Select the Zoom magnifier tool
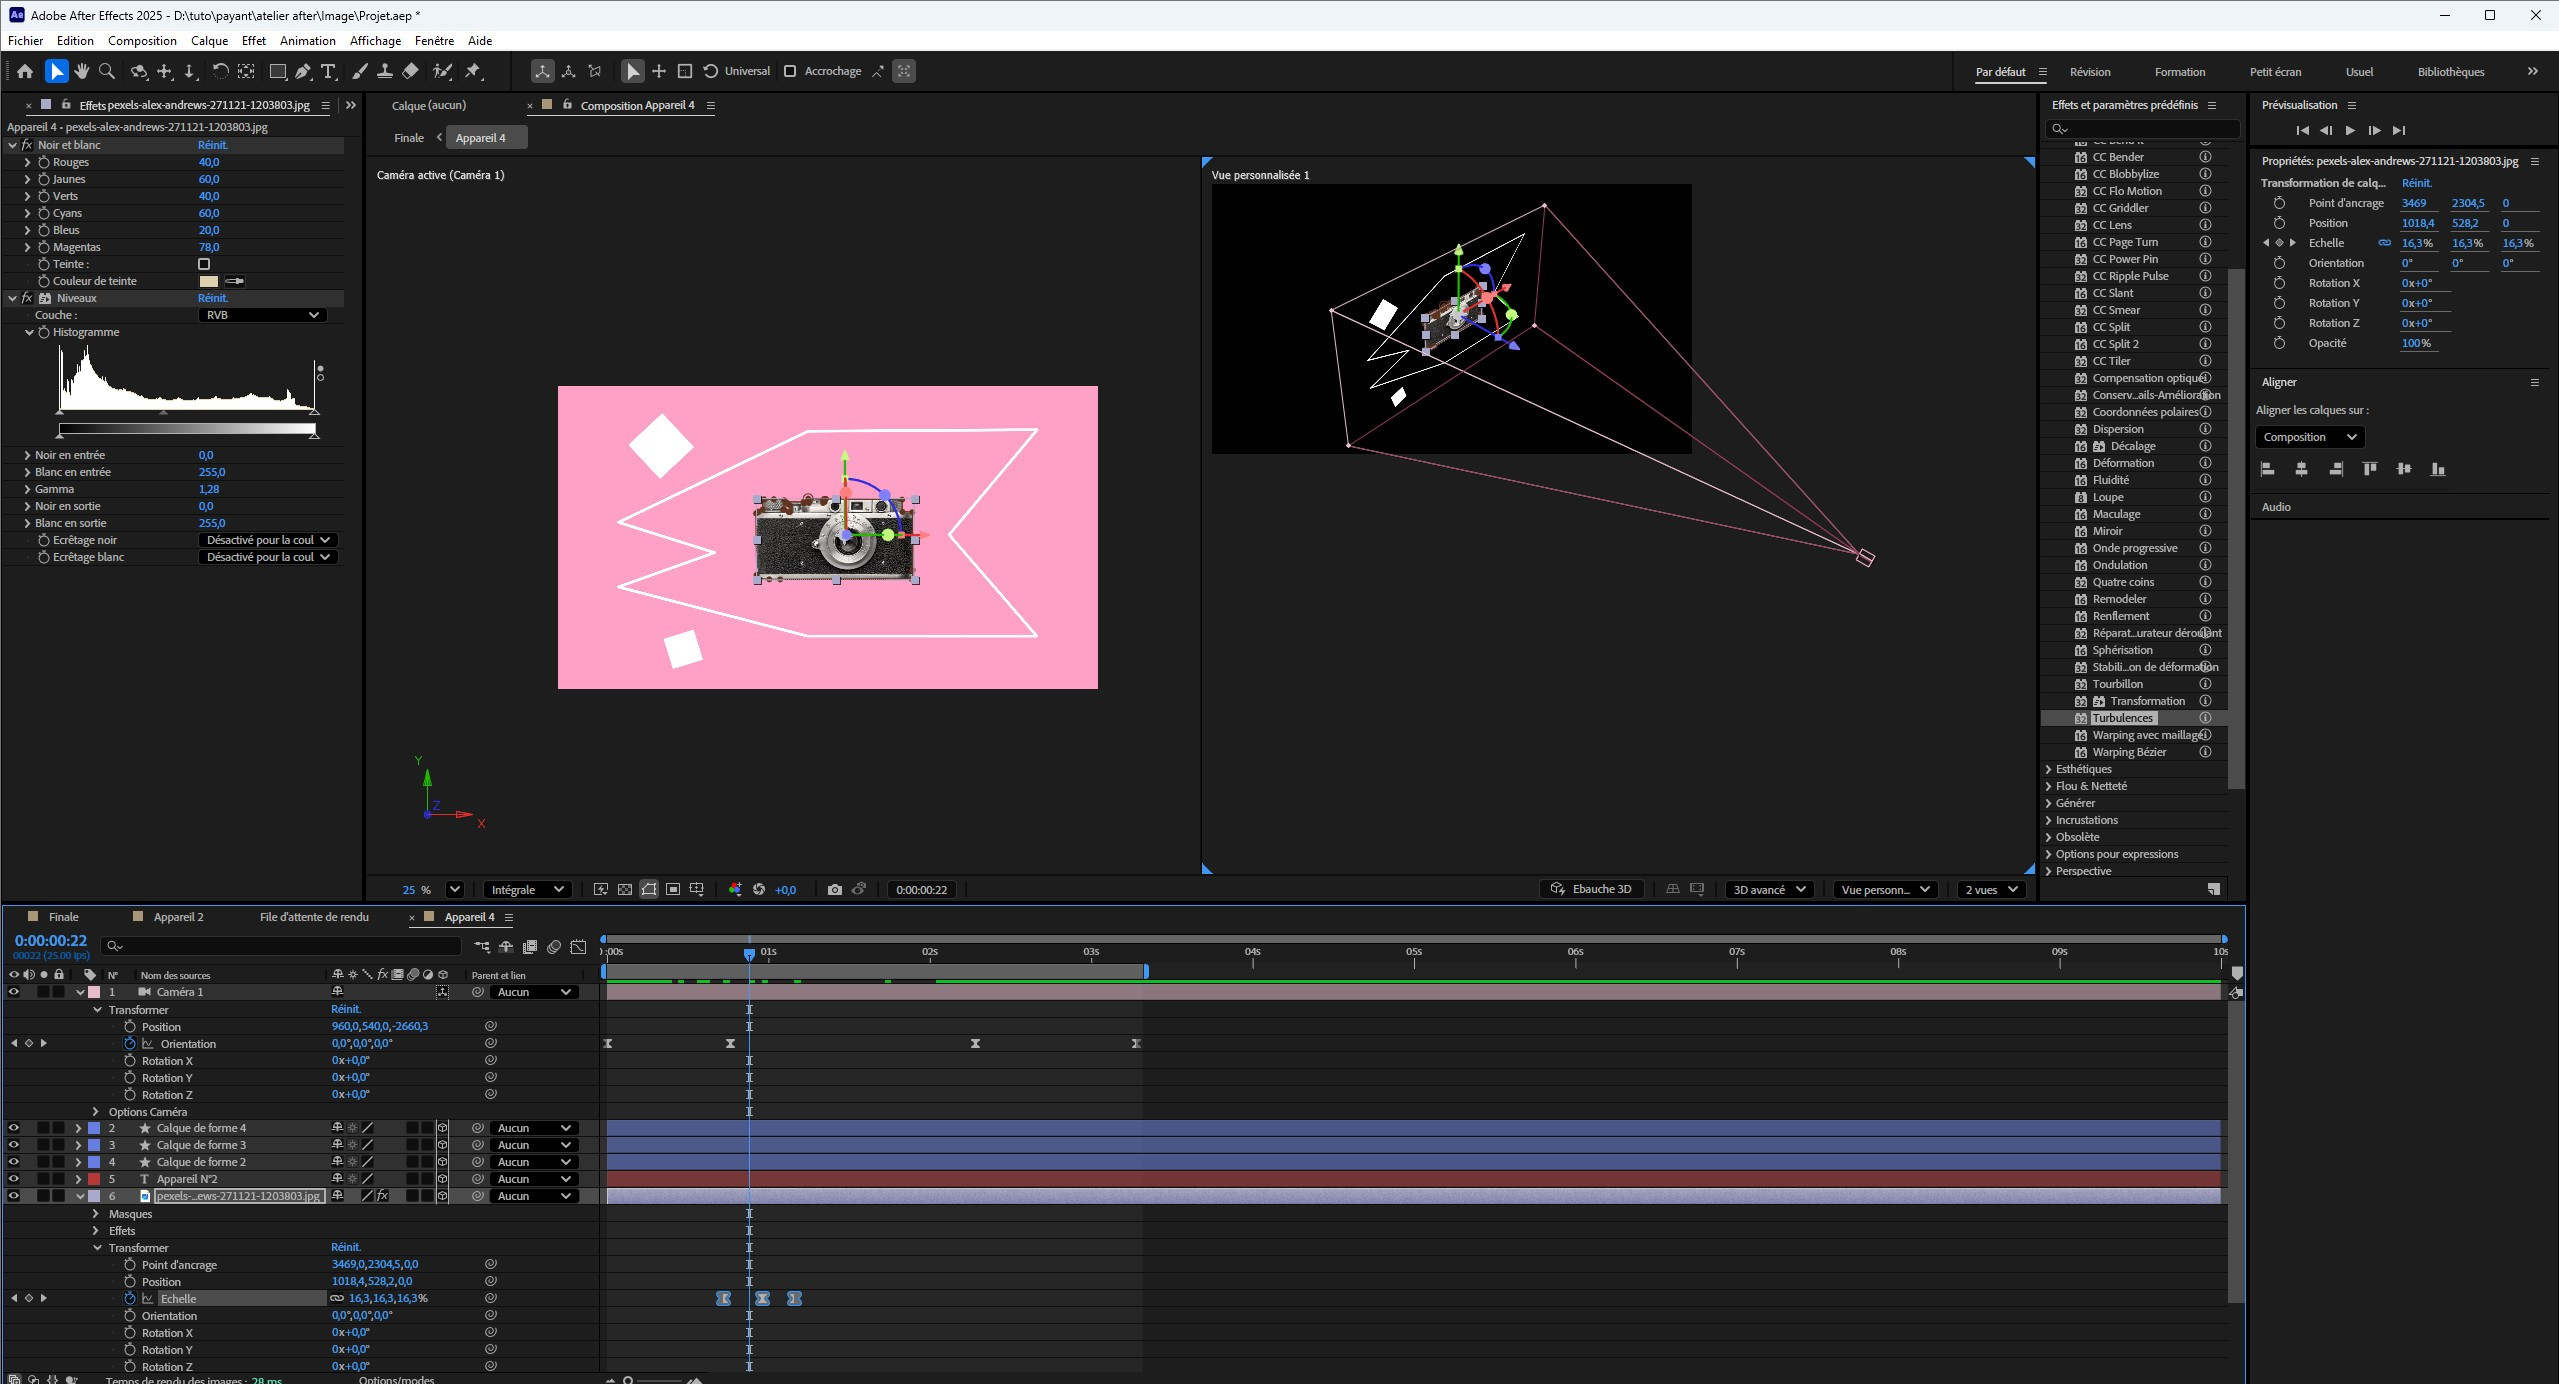Screen dimensions: 2559x1384 pyautogui.click(x=107, y=71)
